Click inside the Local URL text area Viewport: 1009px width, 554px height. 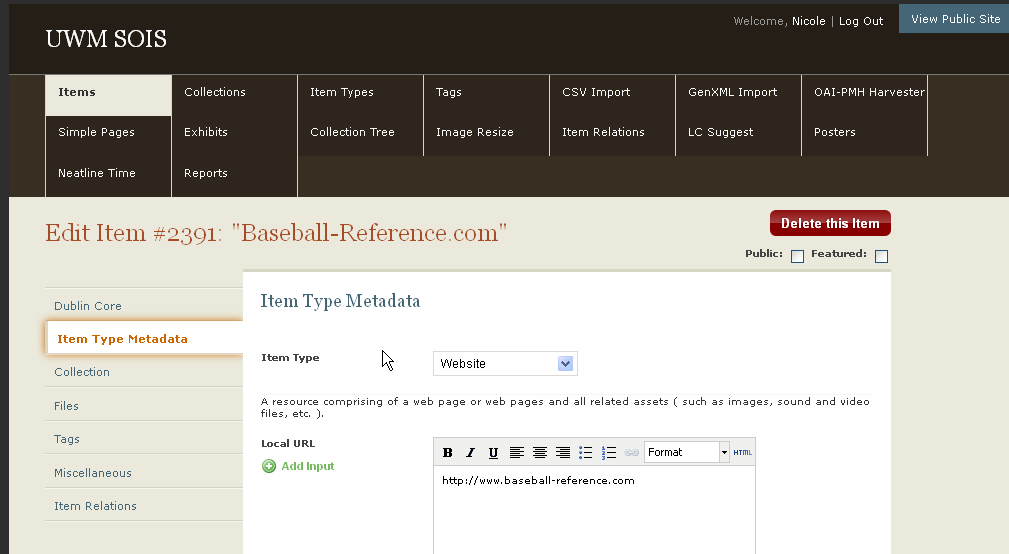594,515
